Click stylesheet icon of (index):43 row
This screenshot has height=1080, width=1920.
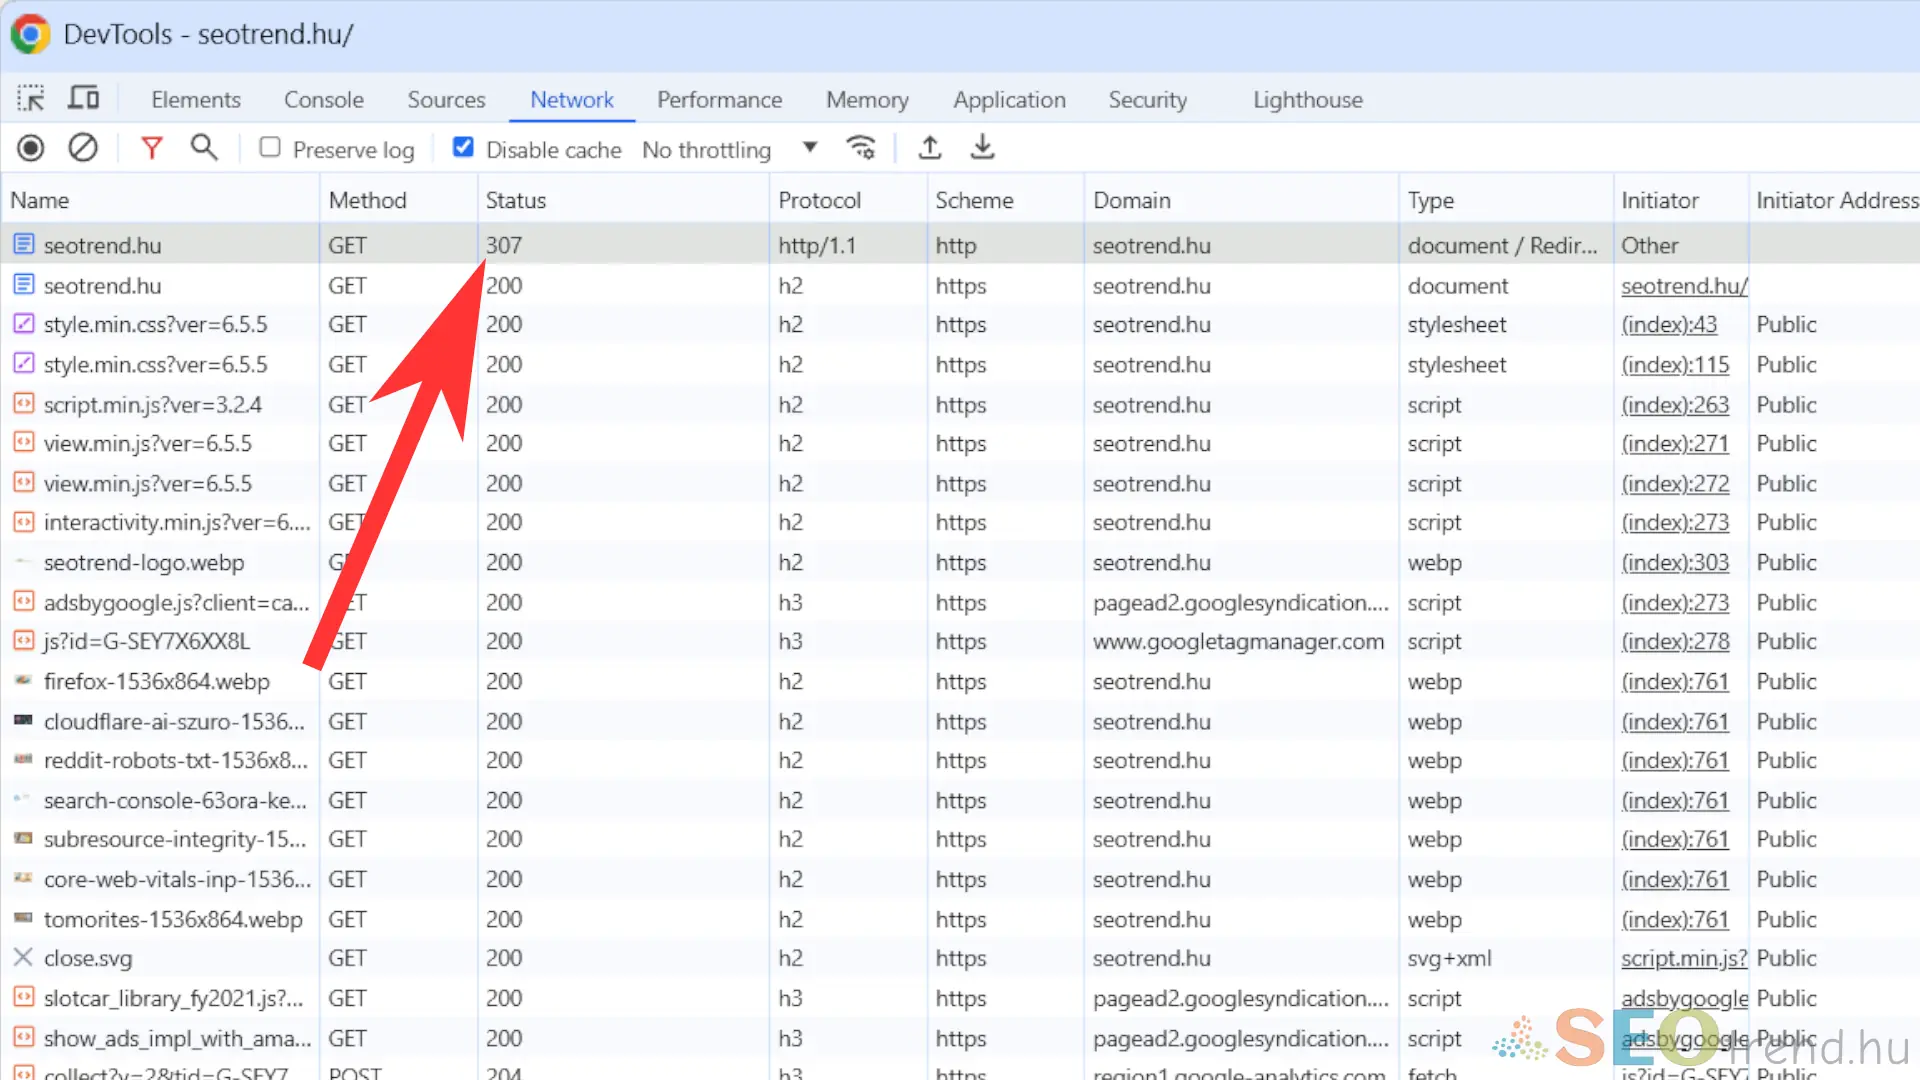click(24, 324)
